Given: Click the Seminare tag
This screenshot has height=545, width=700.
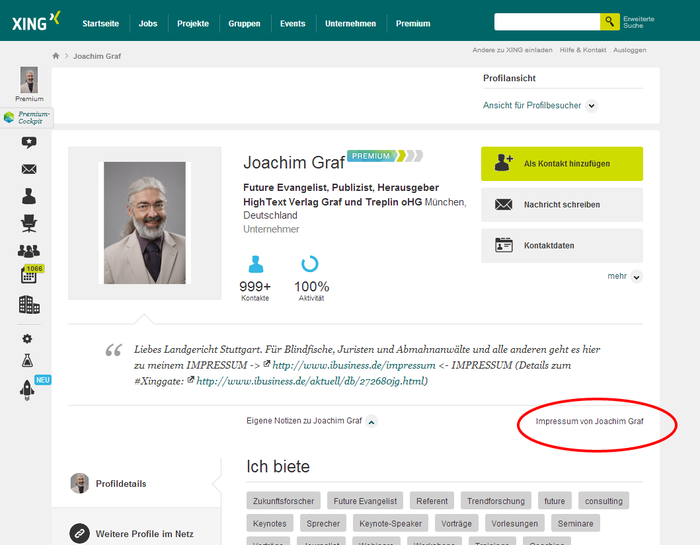Looking at the screenshot, I should (x=575, y=523).
